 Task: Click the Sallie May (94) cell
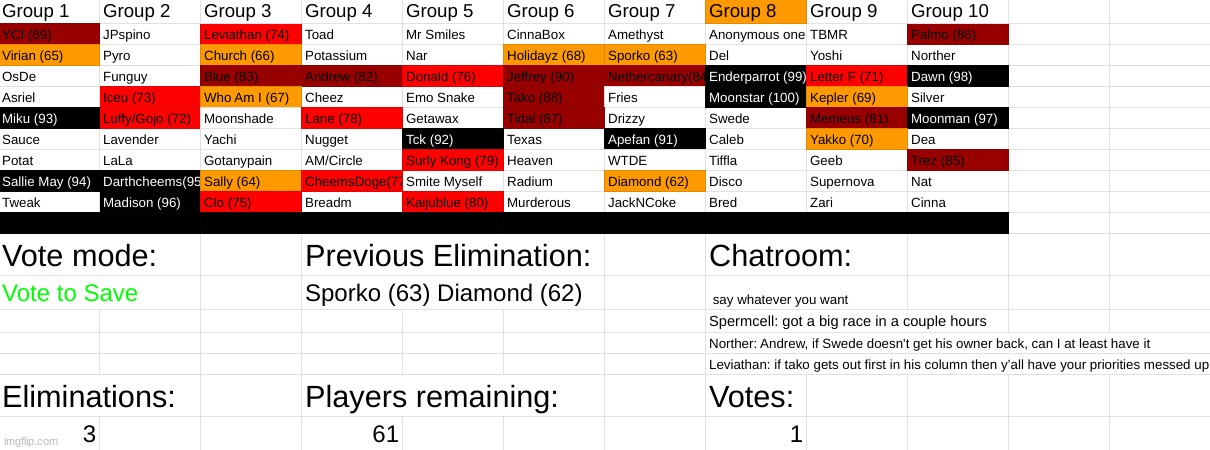coord(50,182)
